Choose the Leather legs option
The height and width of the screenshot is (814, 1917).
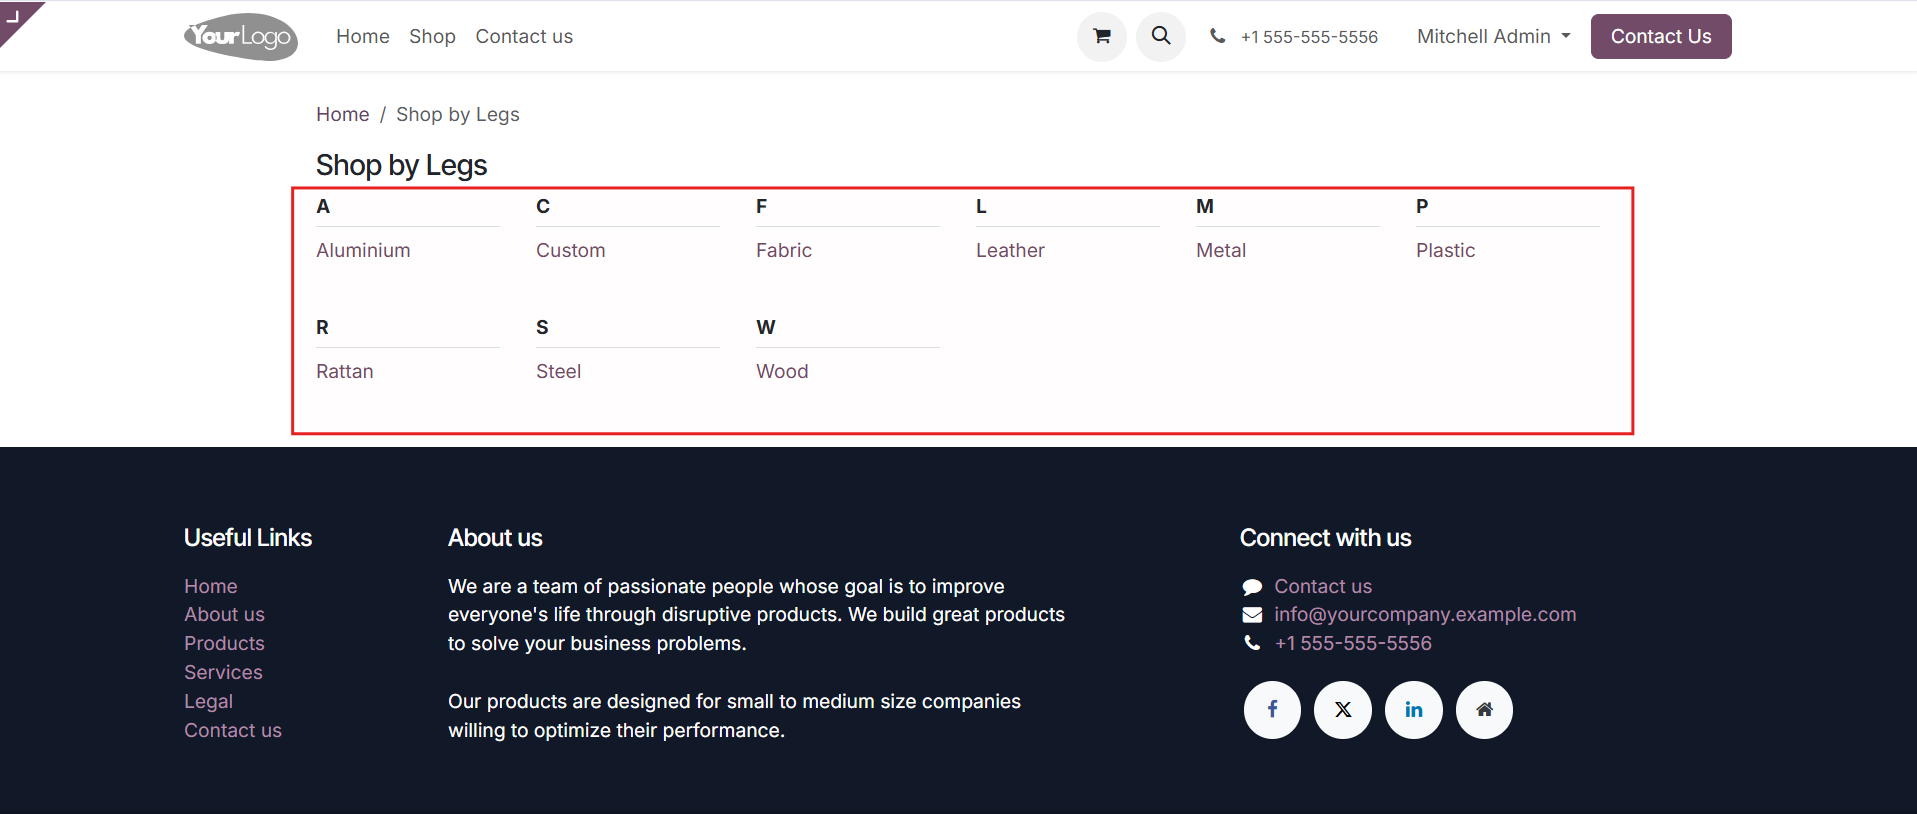coord(1010,250)
